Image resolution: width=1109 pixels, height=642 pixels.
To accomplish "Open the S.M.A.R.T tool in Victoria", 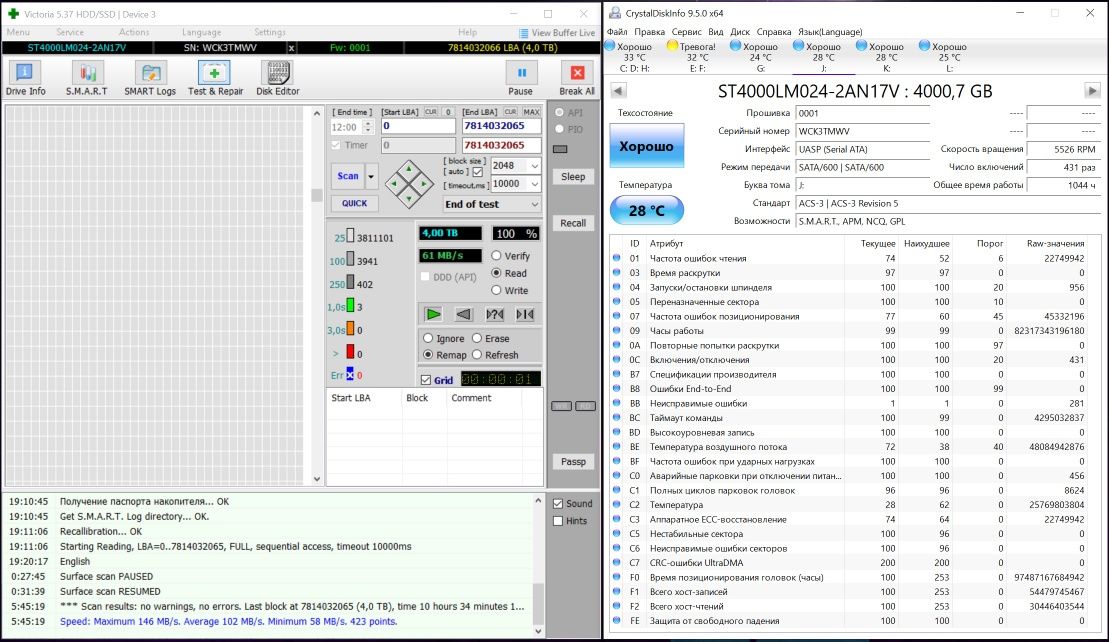I will (x=87, y=78).
